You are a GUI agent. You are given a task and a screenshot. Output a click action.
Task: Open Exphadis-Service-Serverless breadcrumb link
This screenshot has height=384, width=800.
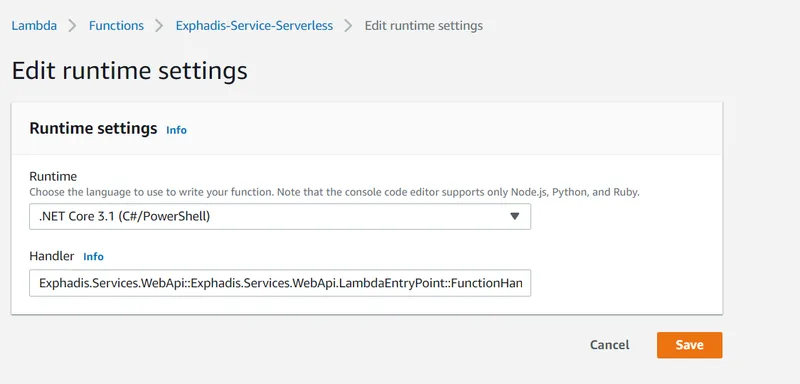254,25
